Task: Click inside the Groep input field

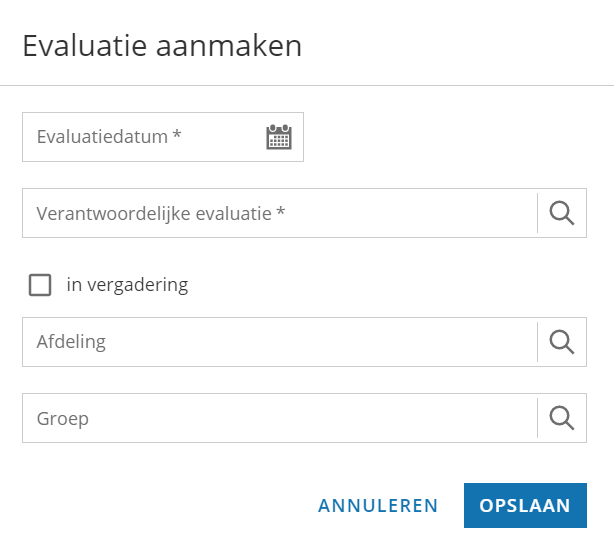Action: point(280,418)
